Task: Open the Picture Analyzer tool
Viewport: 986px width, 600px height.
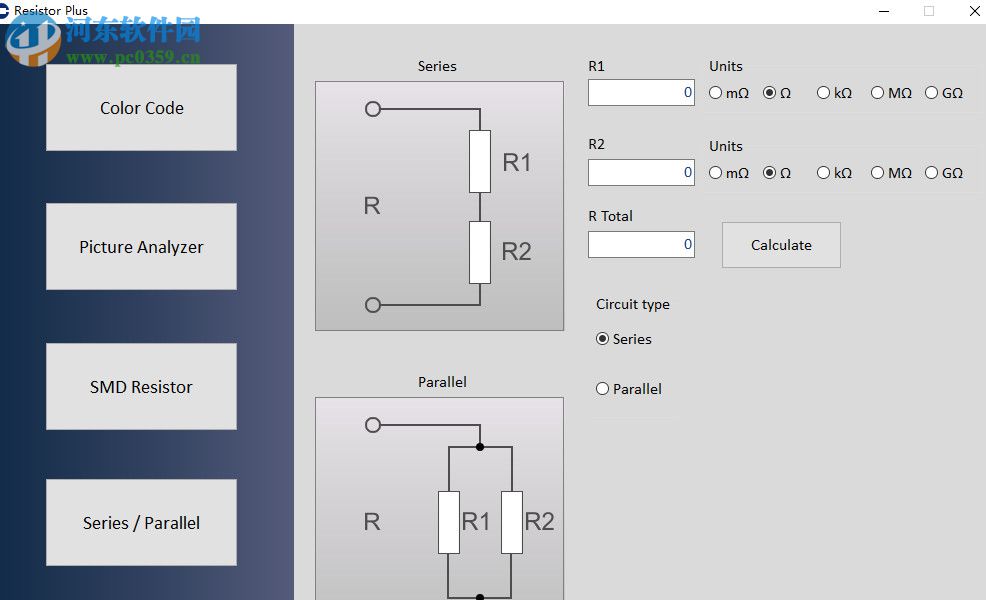Action: point(140,246)
